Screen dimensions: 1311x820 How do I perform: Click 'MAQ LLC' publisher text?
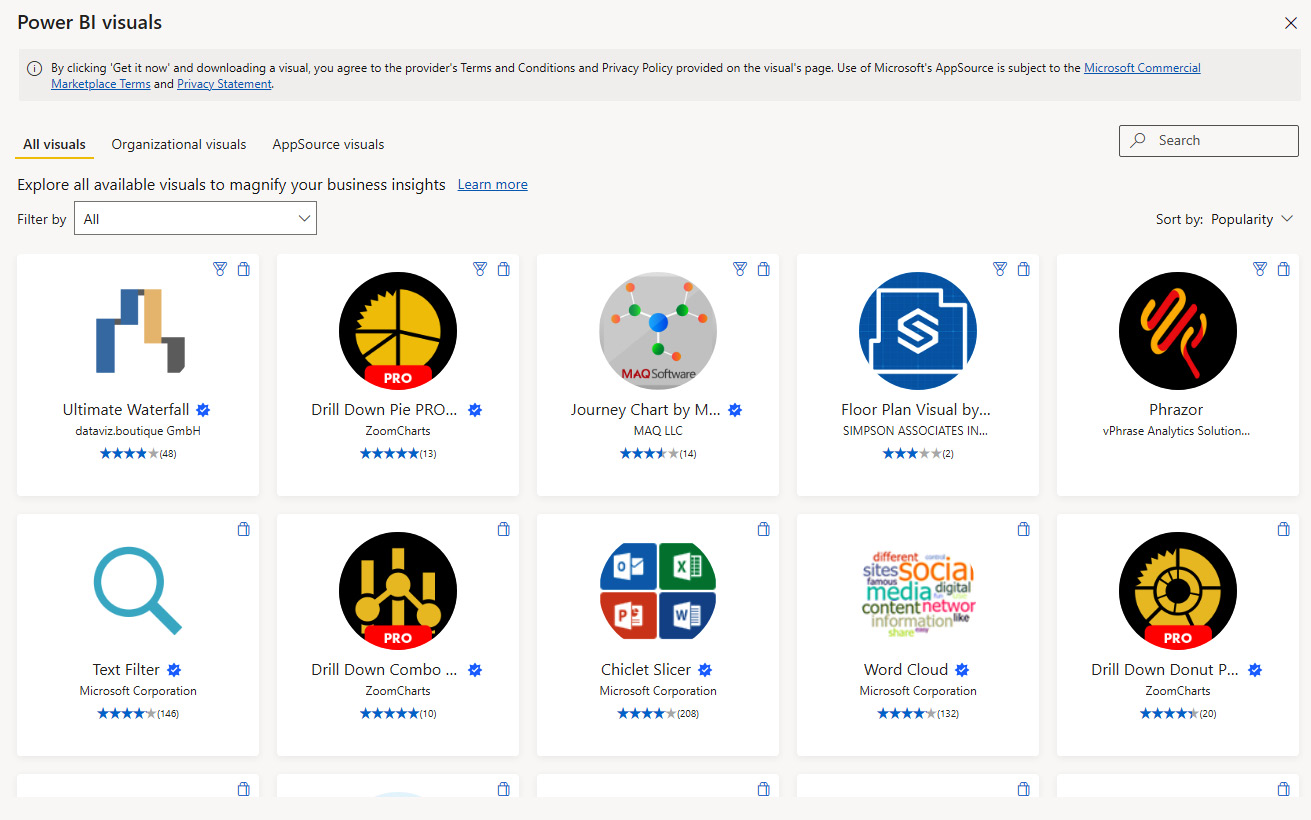[x=658, y=431]
